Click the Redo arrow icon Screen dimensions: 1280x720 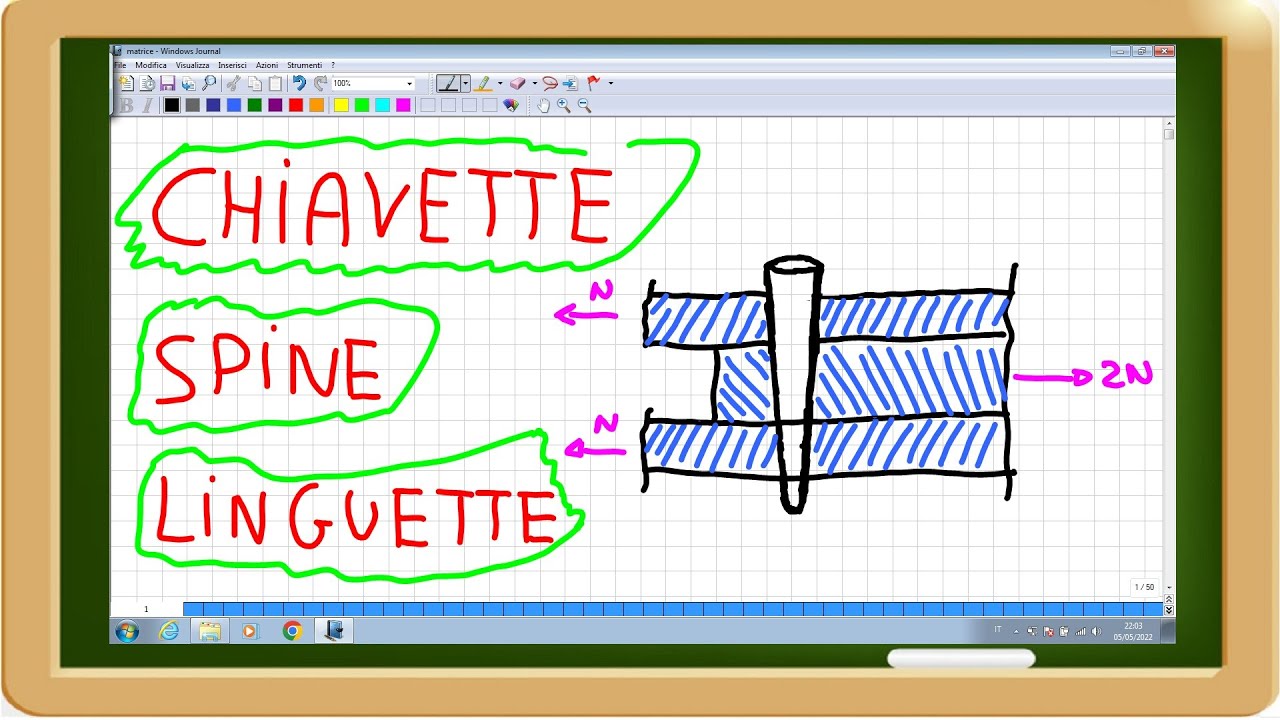pos(320,83)
